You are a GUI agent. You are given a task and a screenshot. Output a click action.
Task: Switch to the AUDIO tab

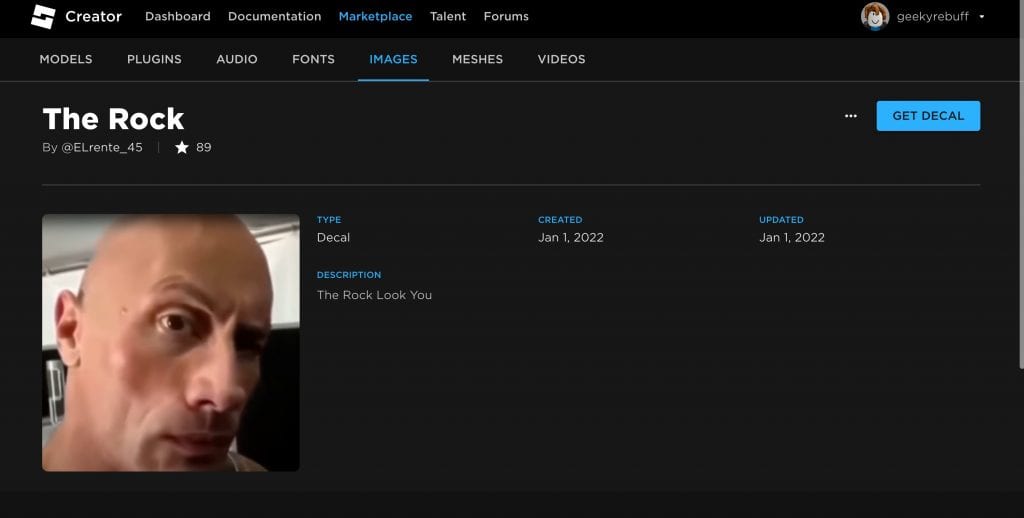click(x=237, y=59)
